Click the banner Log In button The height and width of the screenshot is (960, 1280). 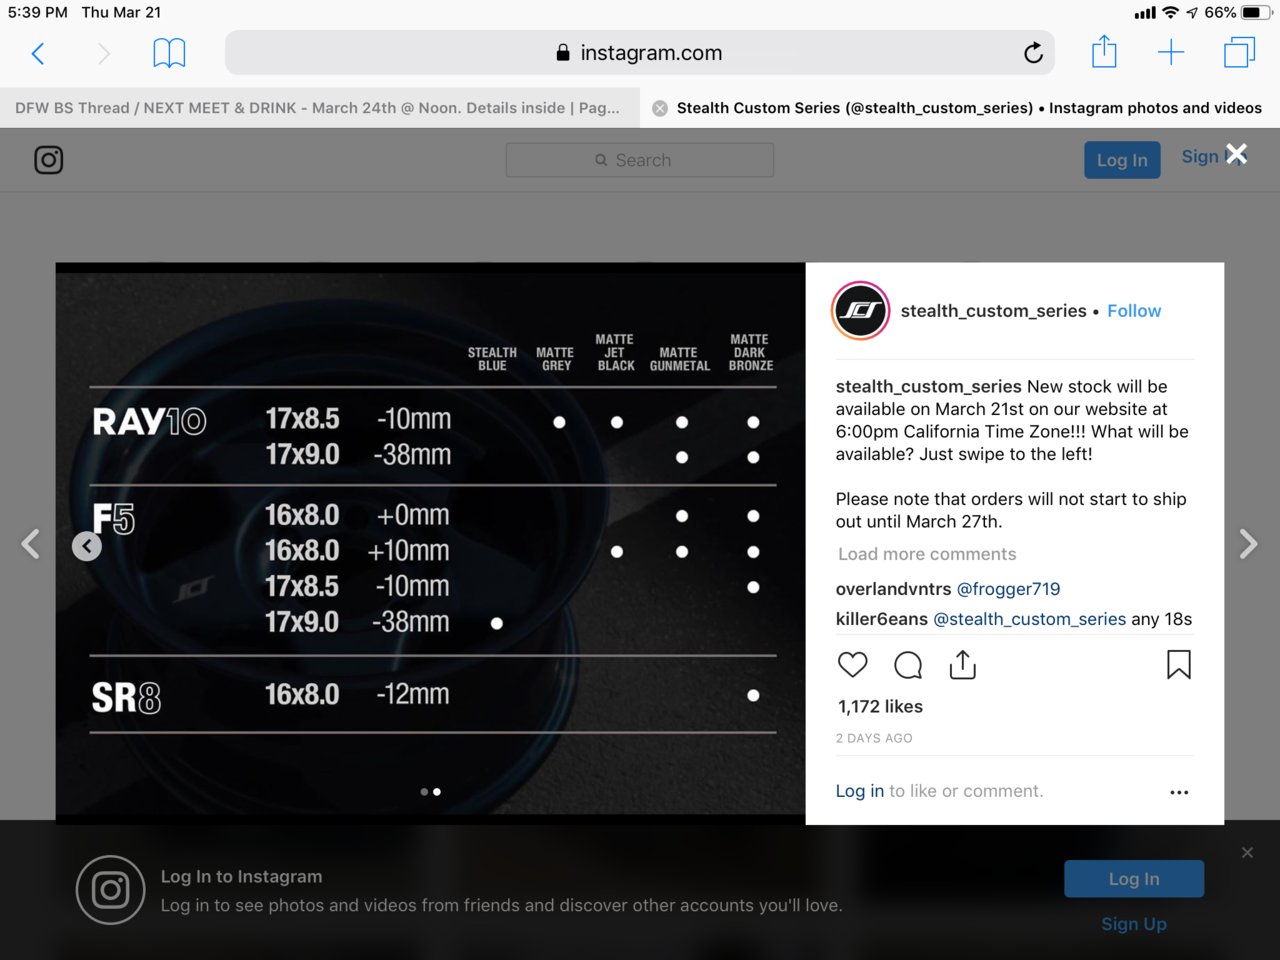click(x=1134, y=879)
